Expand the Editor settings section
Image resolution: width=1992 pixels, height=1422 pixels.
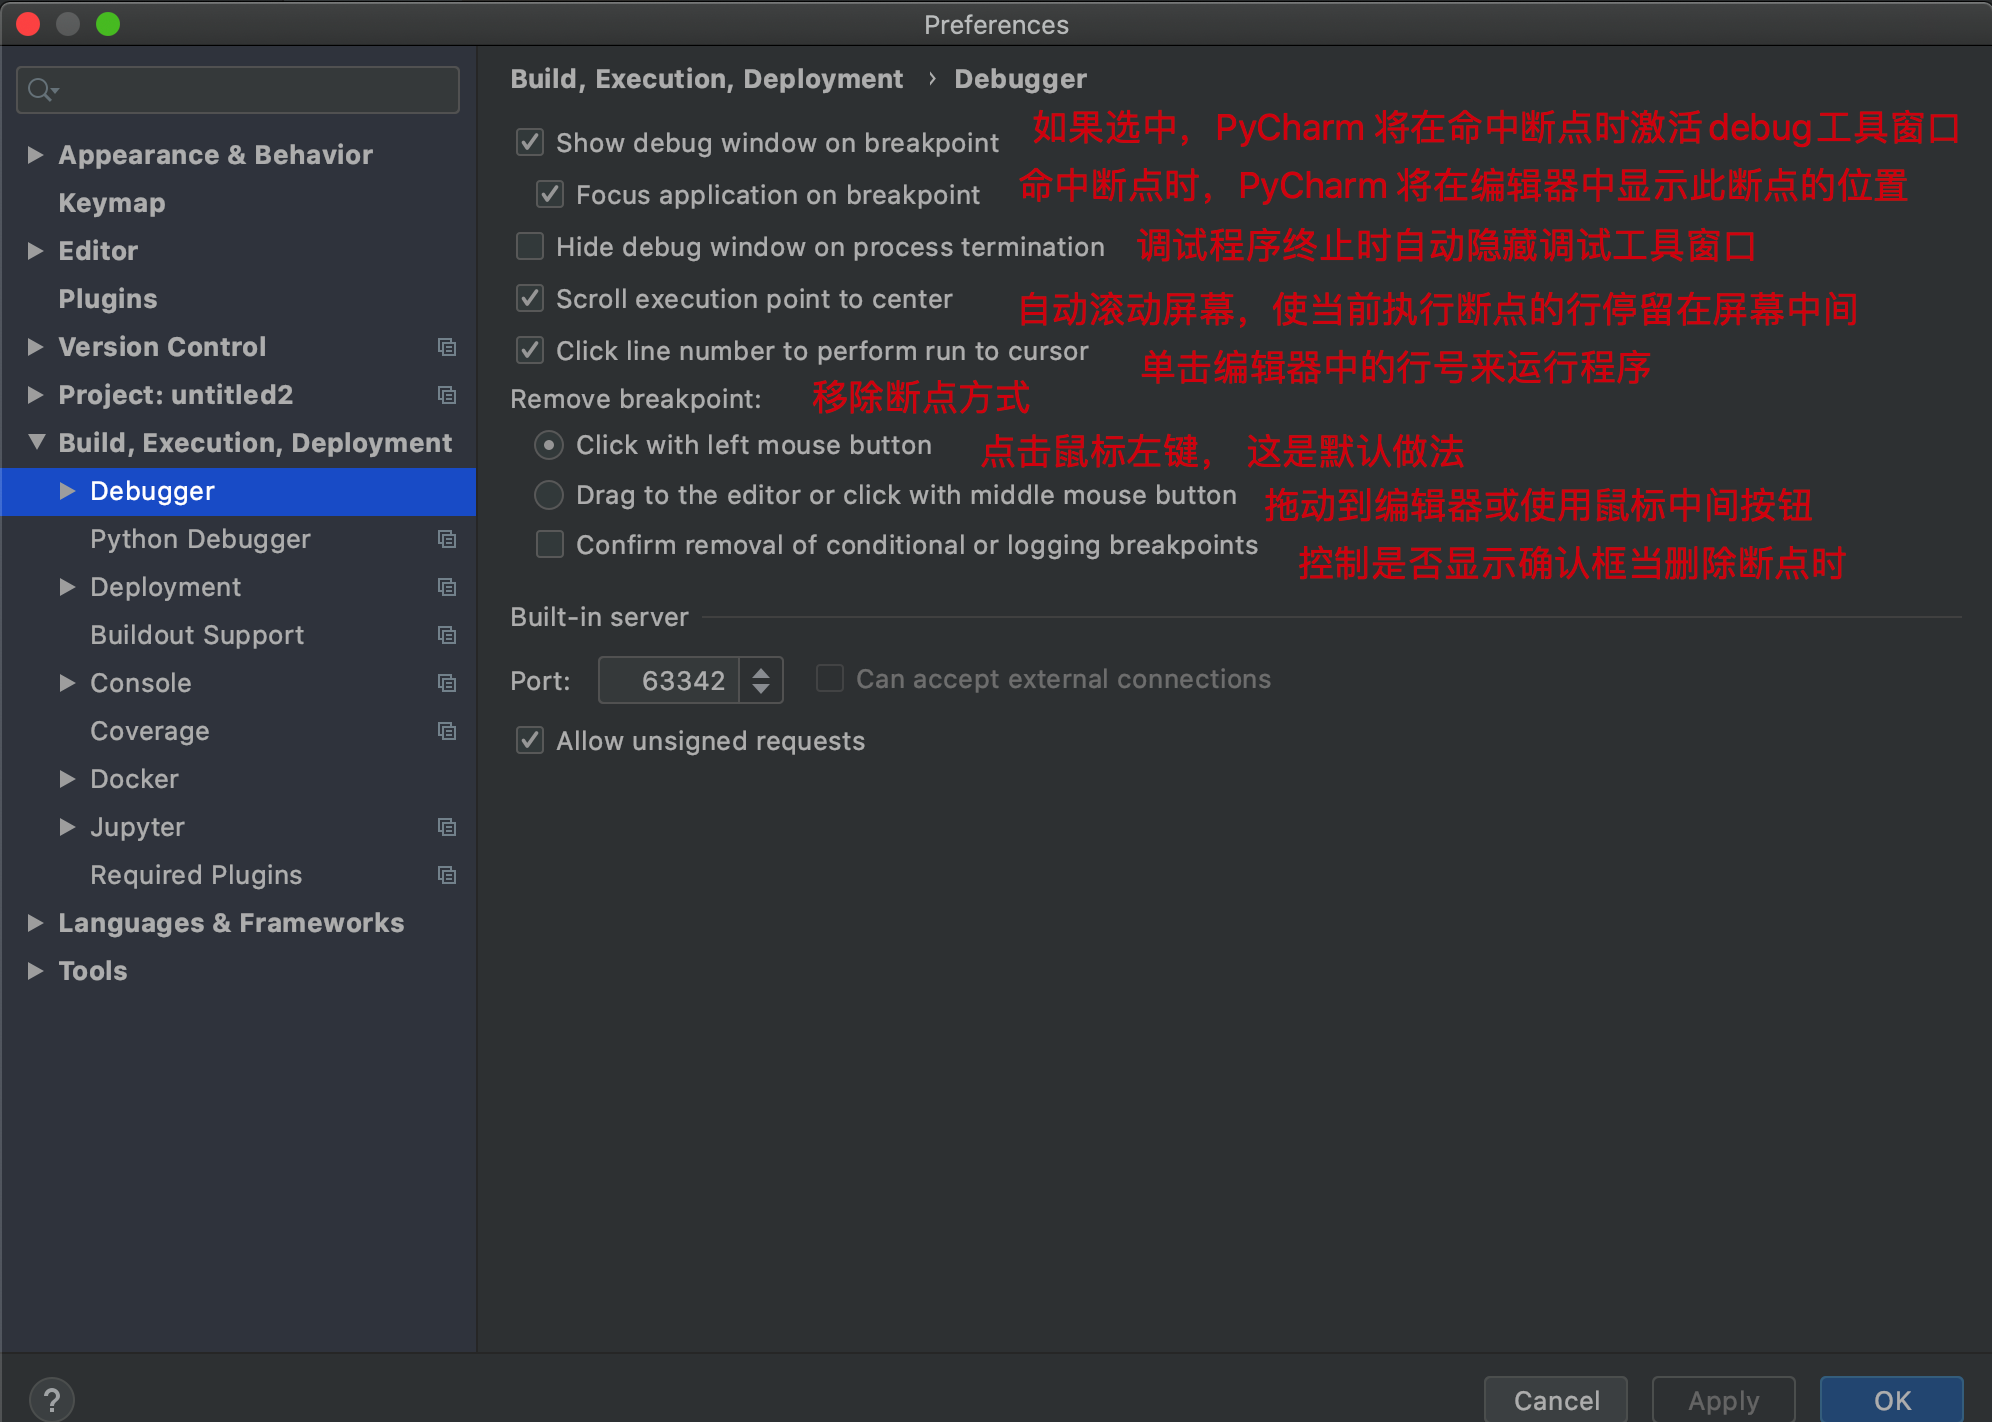coord(35,250)
